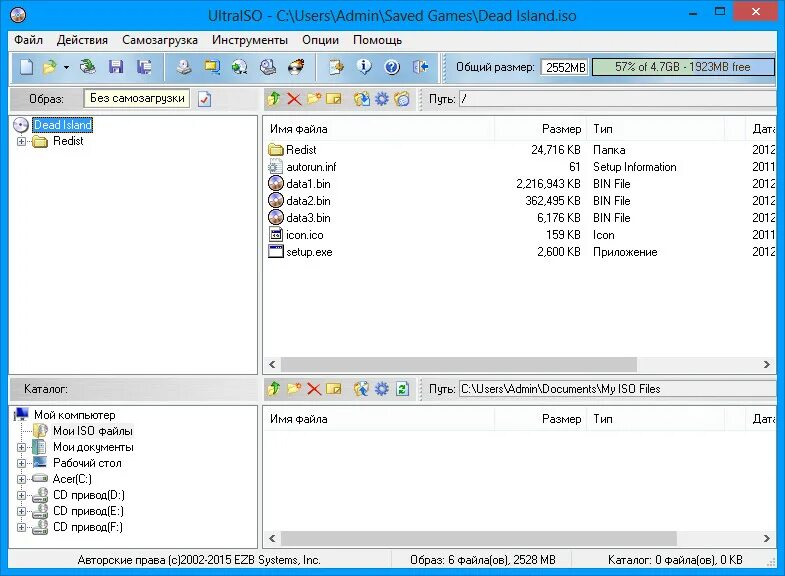785x576 pixels.
Task: Sort catalog files by Размер column header
Action: (x=540, y=419)
